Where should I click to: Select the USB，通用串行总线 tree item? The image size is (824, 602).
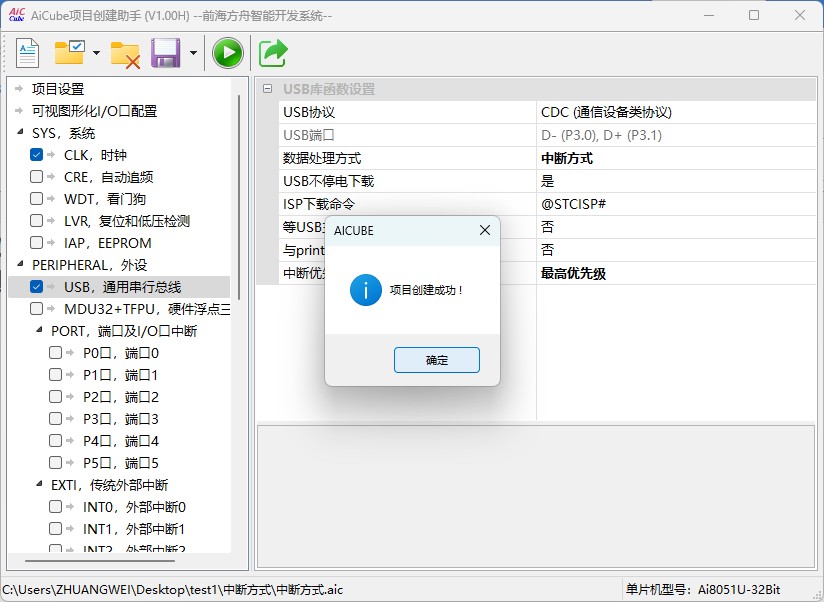pyautogui.click(x=122, y=287)
